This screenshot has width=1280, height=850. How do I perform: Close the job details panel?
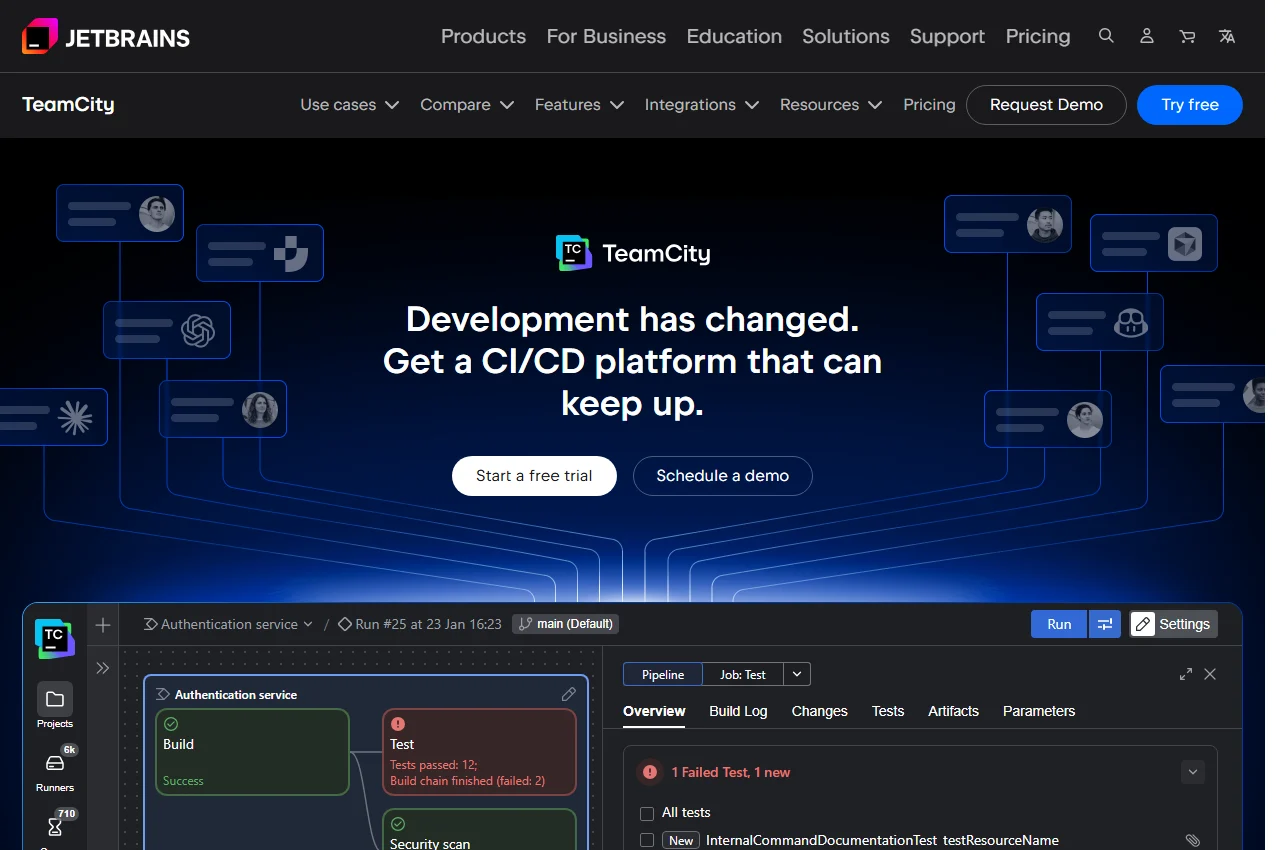pos(1210,674)
